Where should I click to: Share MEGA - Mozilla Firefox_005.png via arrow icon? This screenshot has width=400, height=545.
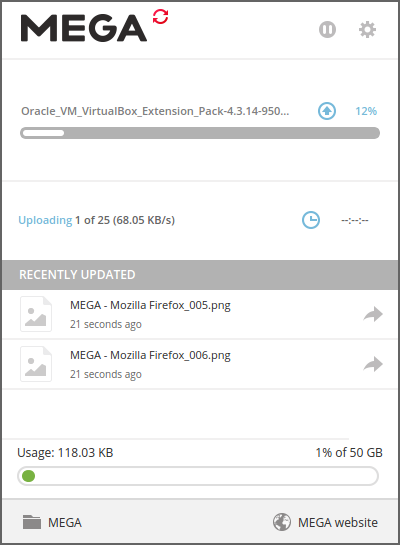(x=373, y=314)
